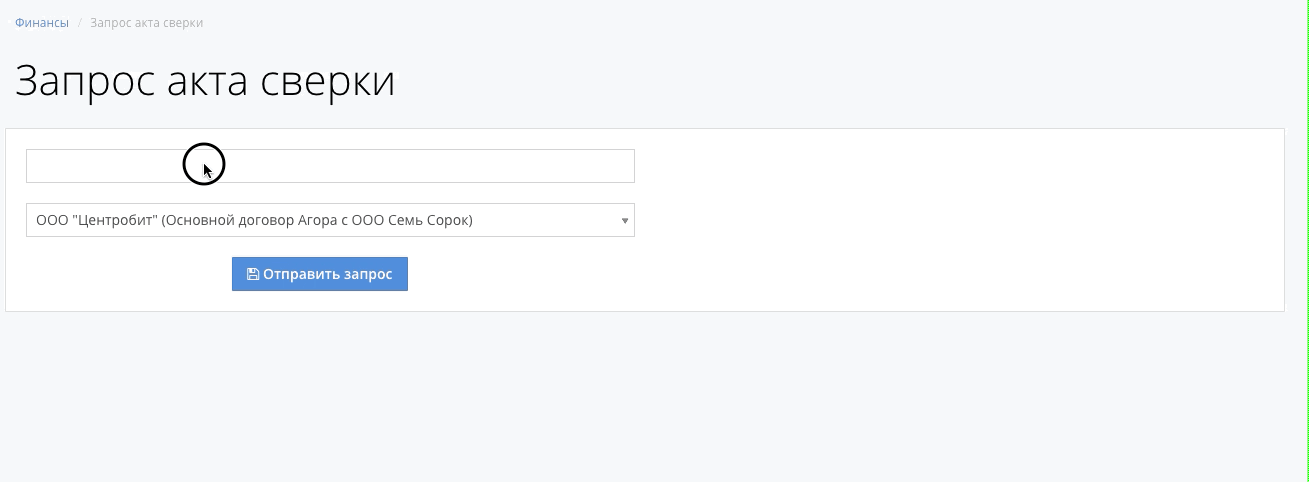Navigate back to the Финансы section
Viewport: 1309px width, 482px height.
click(x=42, y=22)
